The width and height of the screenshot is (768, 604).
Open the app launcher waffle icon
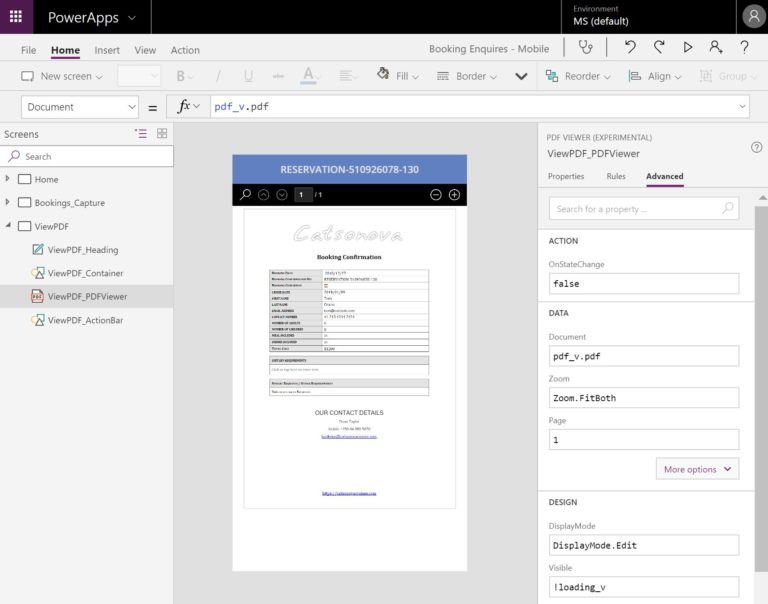[x=16, y=17]
